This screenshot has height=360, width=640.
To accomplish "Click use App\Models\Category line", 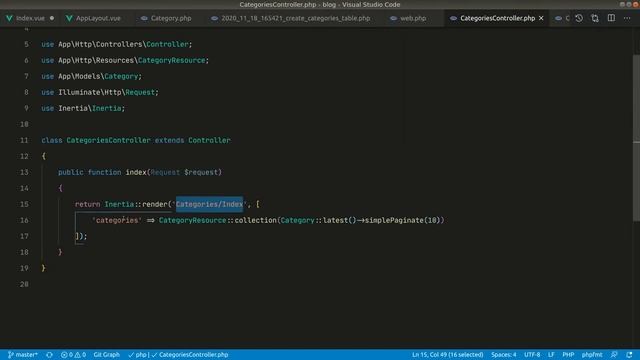I will click(91, 76).
